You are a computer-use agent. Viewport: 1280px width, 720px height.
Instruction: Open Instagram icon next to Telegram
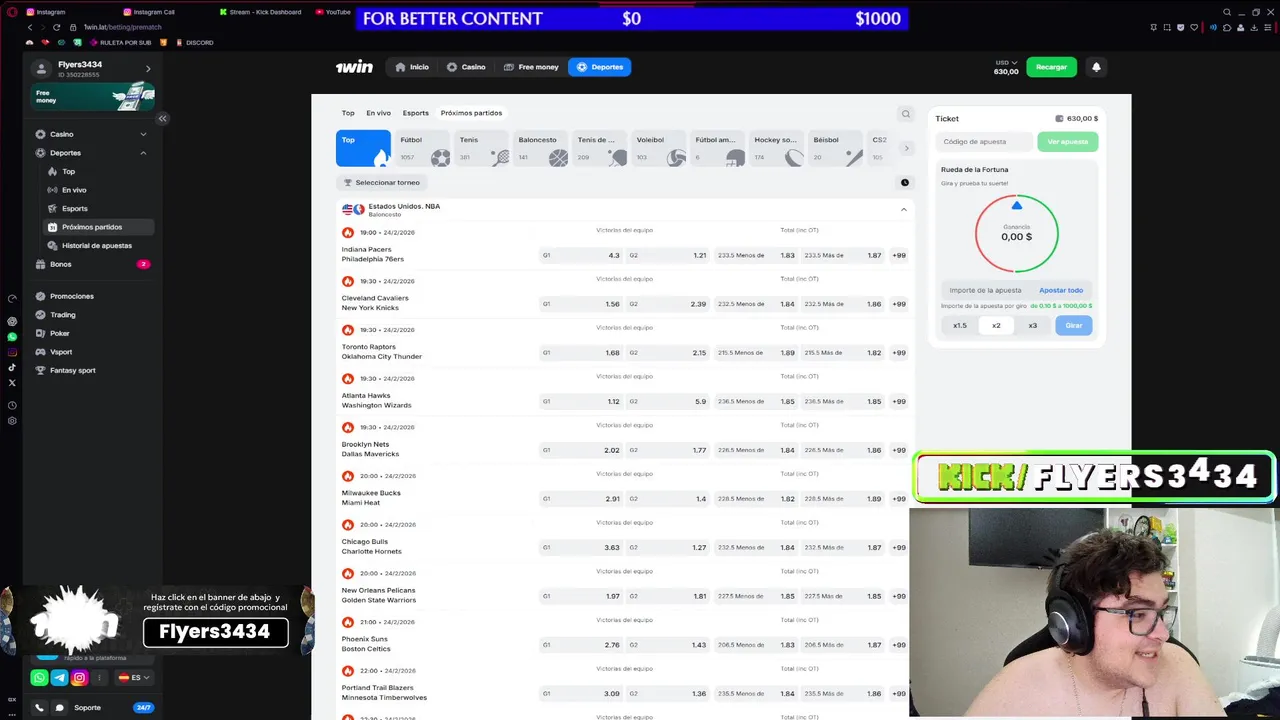click(x=79, y=678)
